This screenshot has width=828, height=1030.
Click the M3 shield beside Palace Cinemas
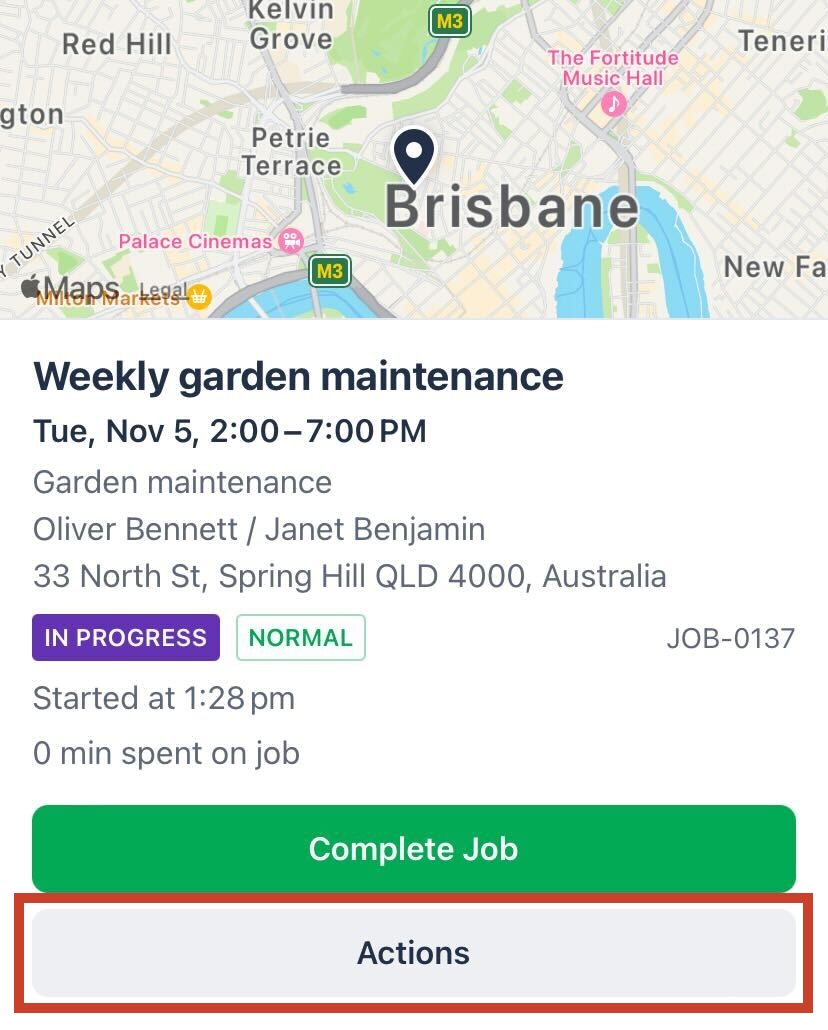click(x=329, y=270)
